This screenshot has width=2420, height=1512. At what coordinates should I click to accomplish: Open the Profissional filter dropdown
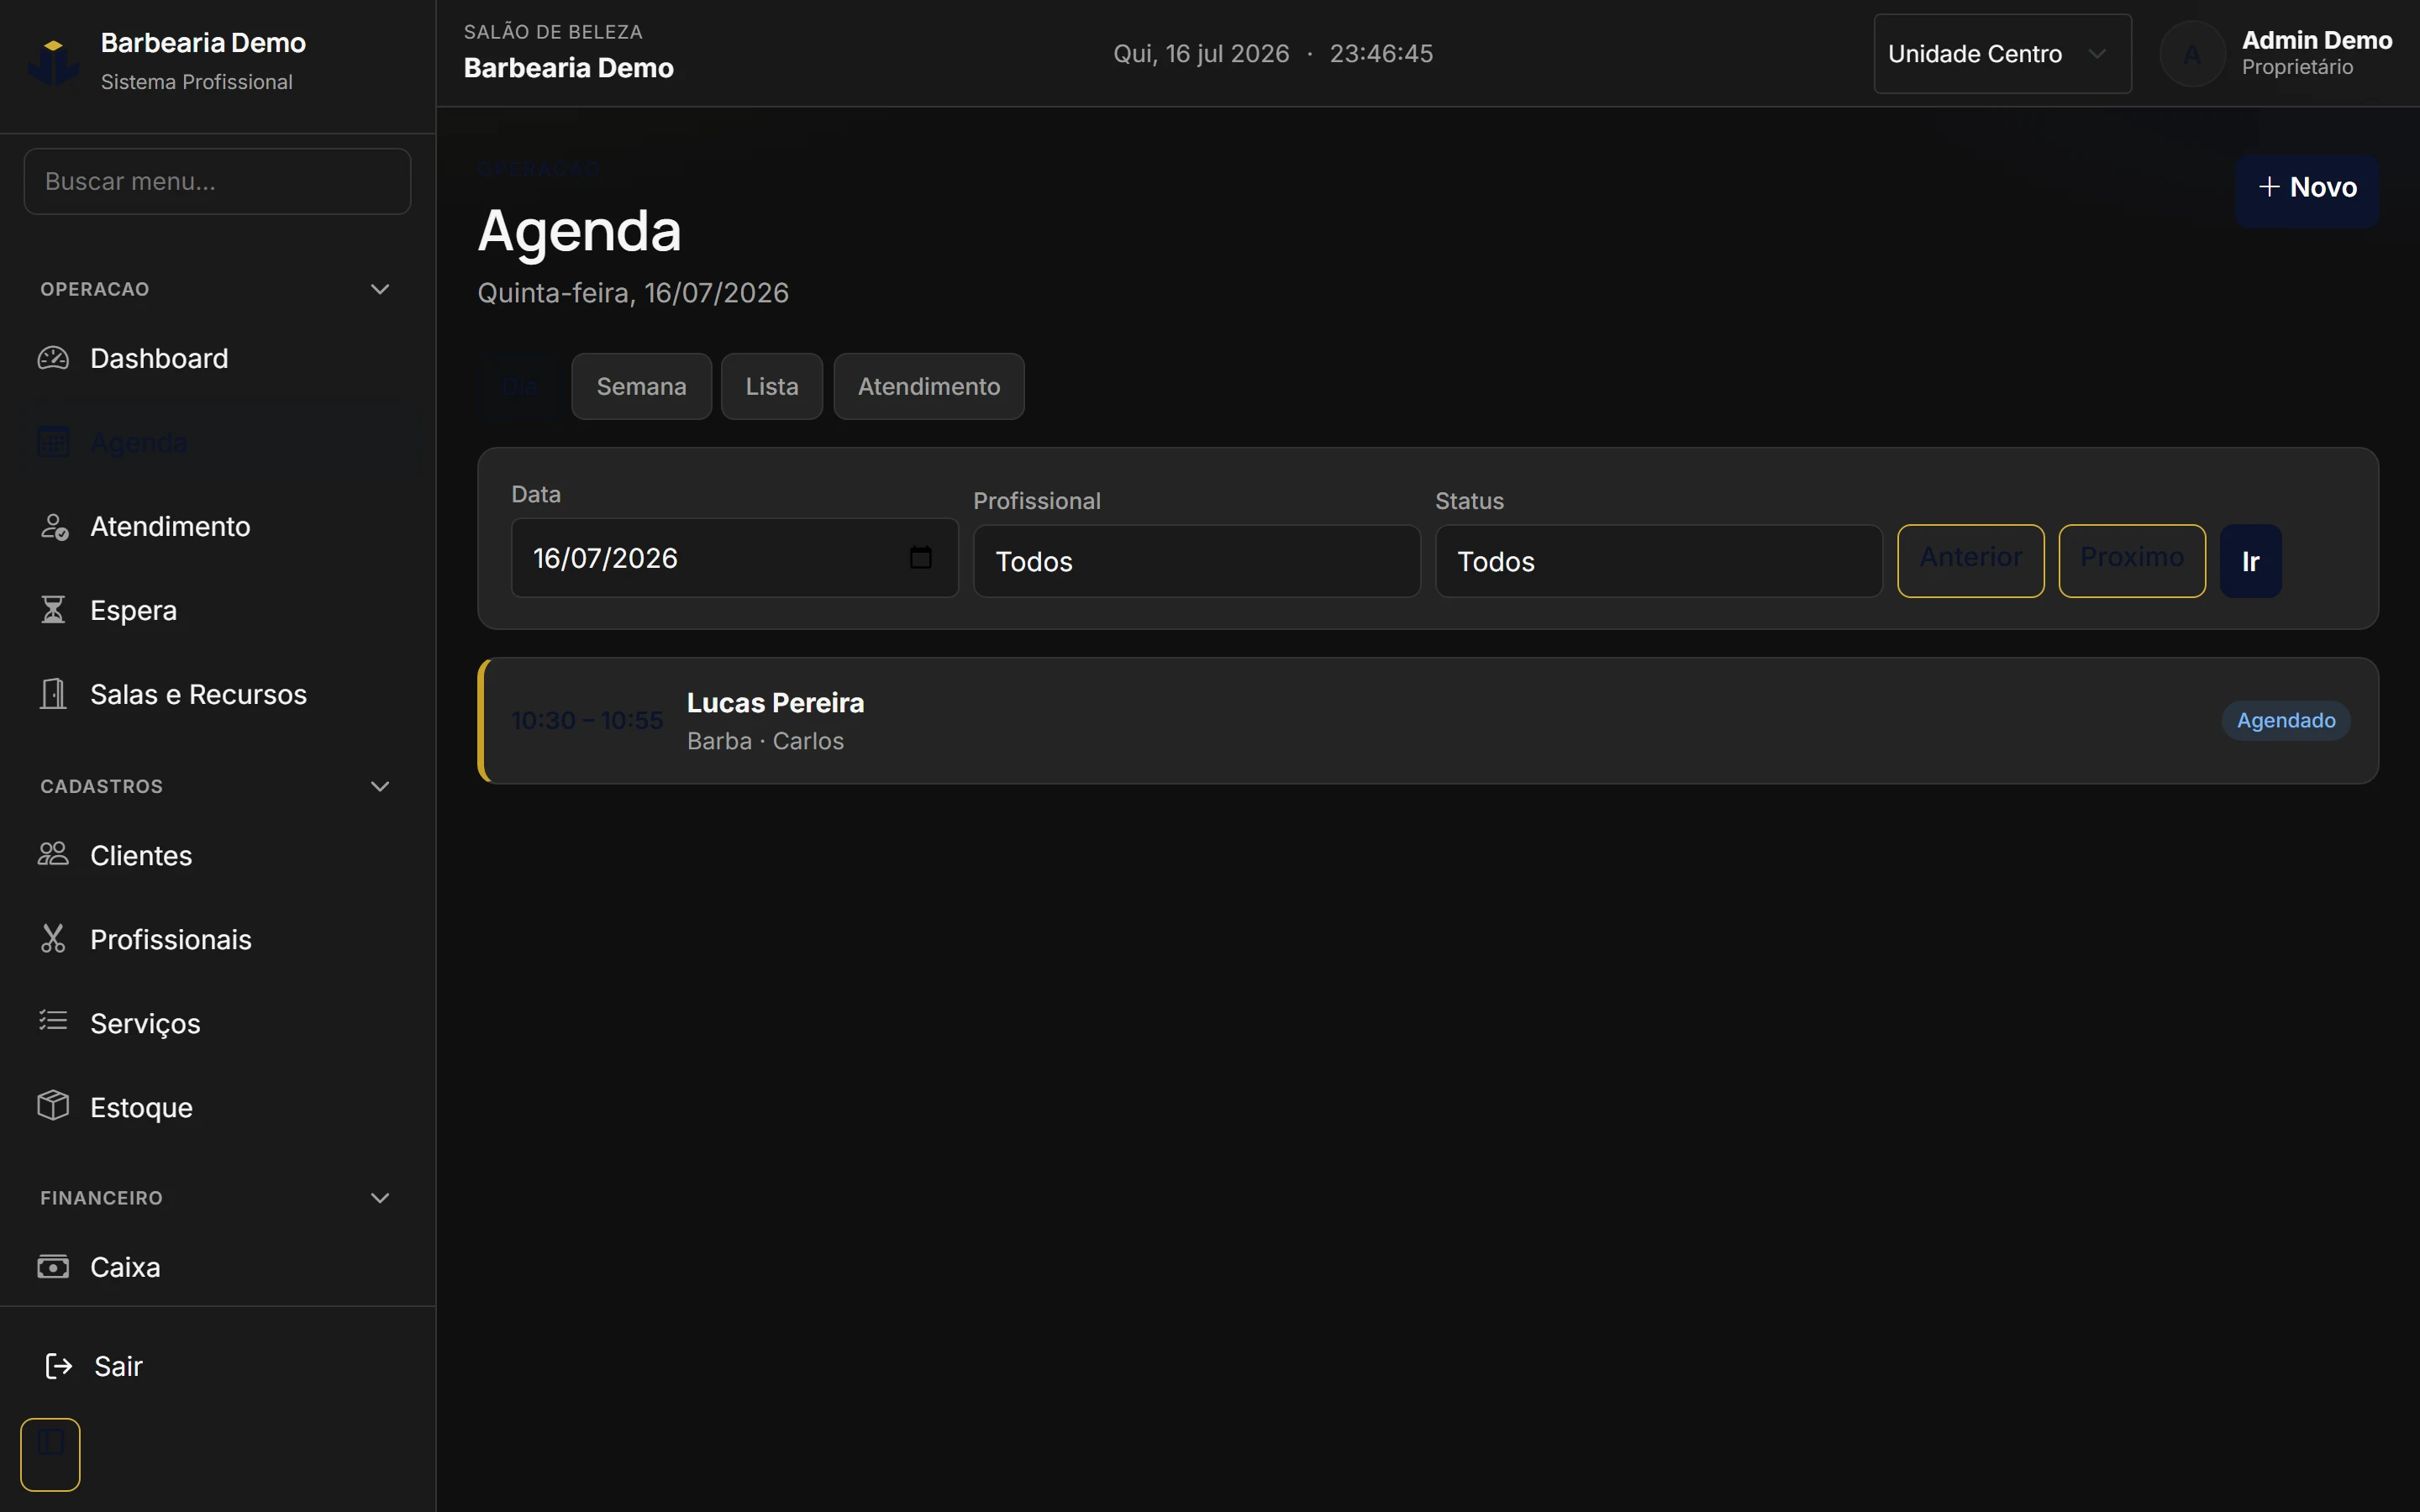coord(1196,561)
